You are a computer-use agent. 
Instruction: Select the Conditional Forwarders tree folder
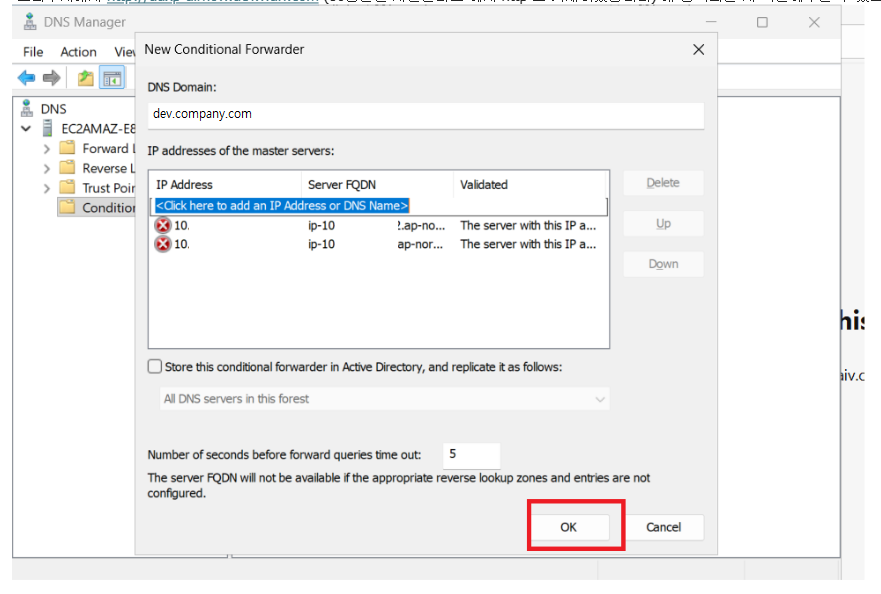[x=98, y=208]
